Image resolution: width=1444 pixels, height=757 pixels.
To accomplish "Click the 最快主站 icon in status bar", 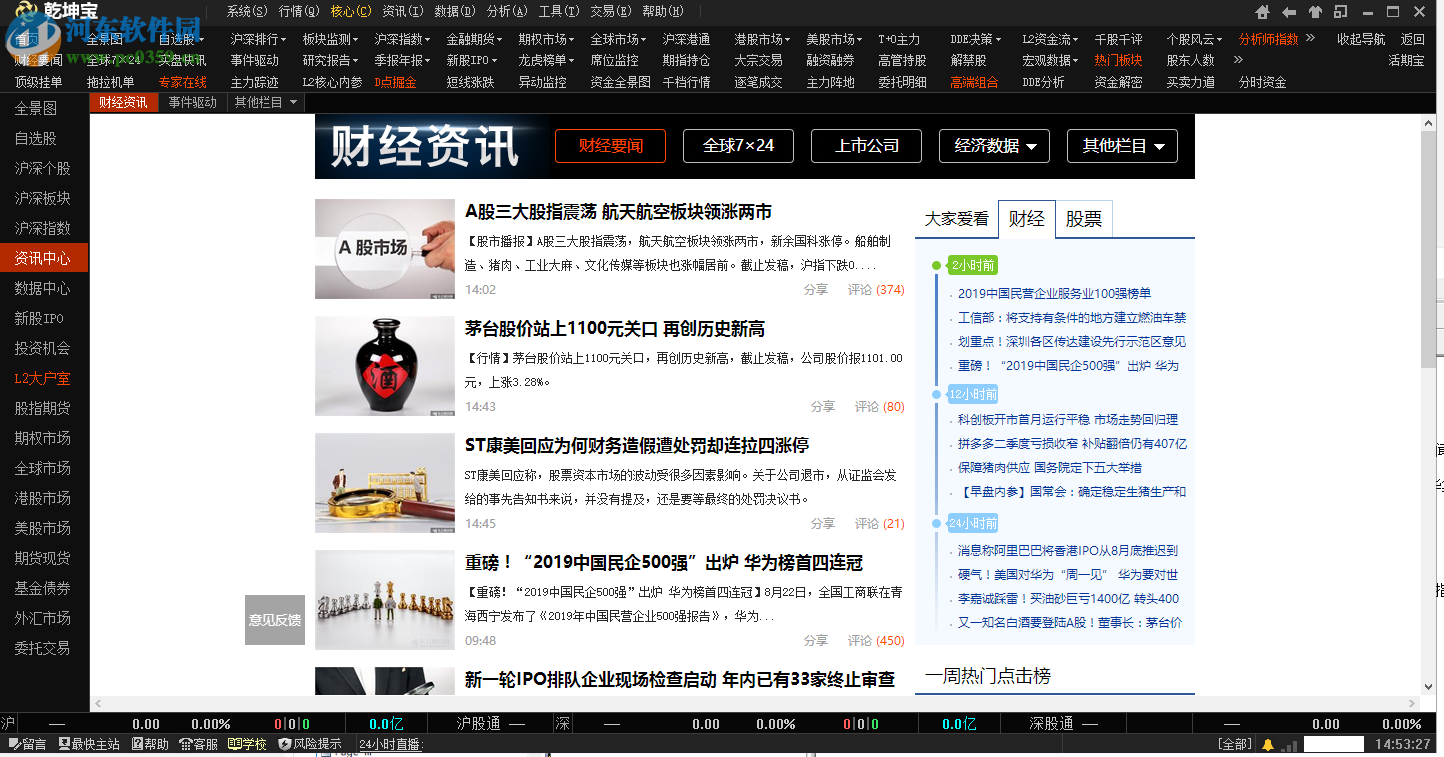I will [x=63, y=745].
